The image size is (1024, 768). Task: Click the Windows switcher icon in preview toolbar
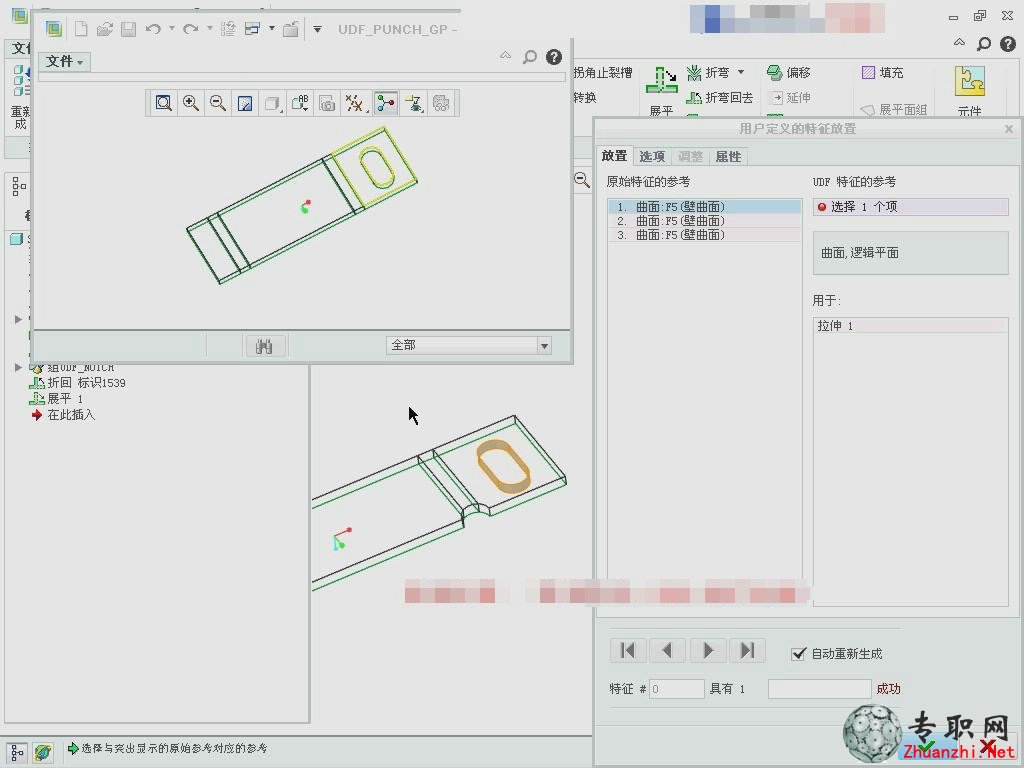click(252, 29)
